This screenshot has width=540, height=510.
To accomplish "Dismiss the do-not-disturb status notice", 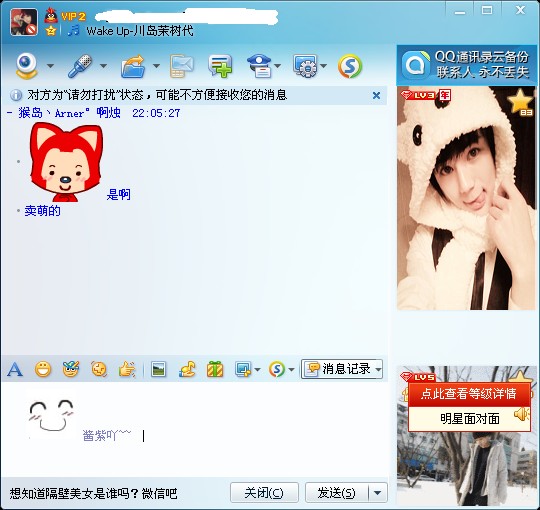I will (376, 95).
